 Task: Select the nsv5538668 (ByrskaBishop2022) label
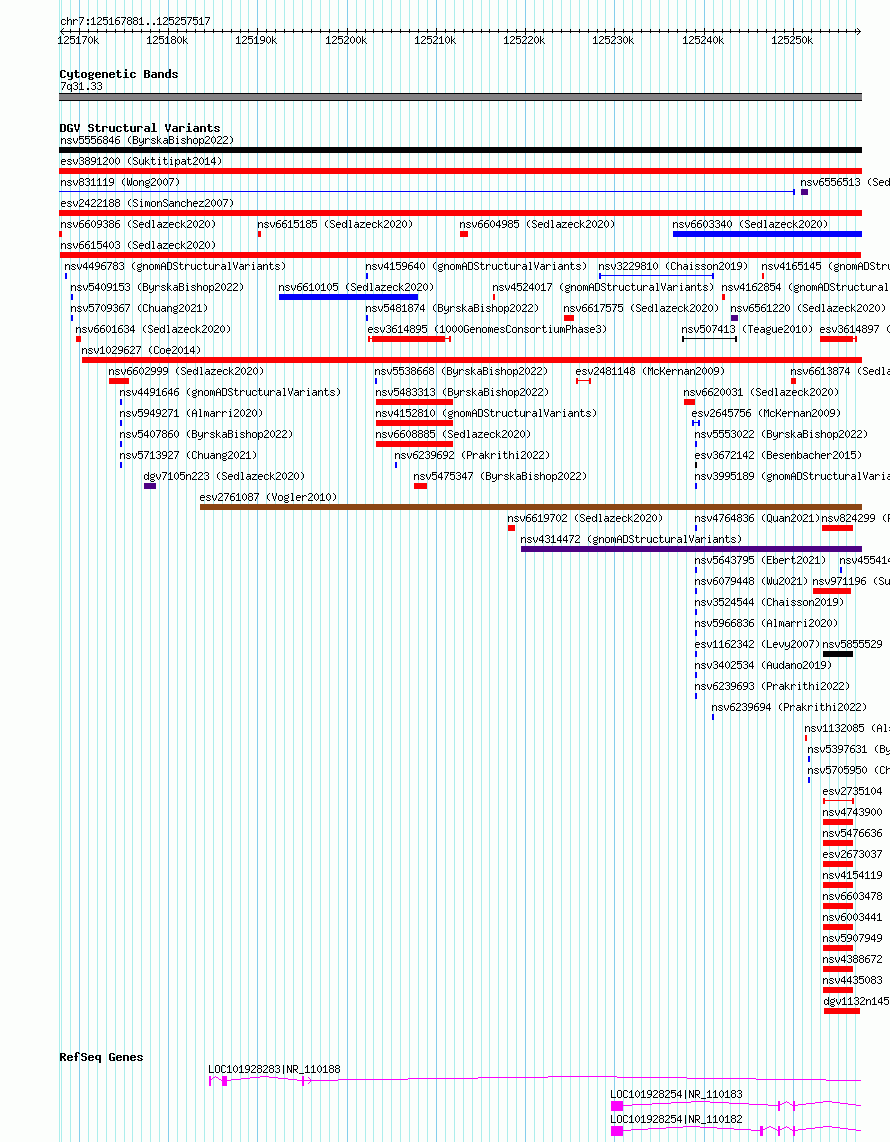point(461,371)
